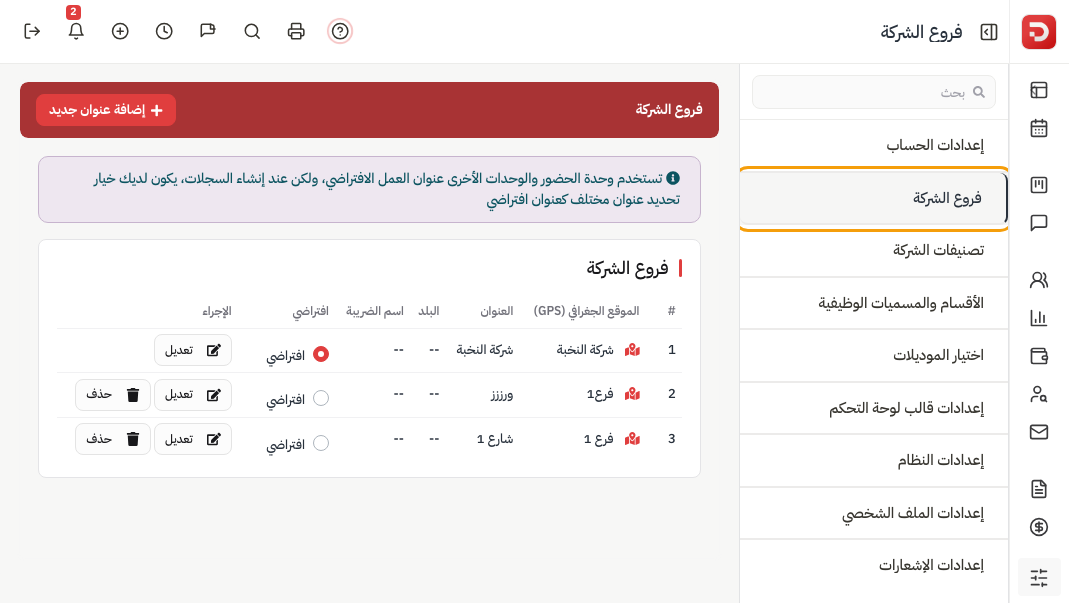Open تصنيفات الشركة menu item
Screen dimensions: 1069x603
pos(873,250)
